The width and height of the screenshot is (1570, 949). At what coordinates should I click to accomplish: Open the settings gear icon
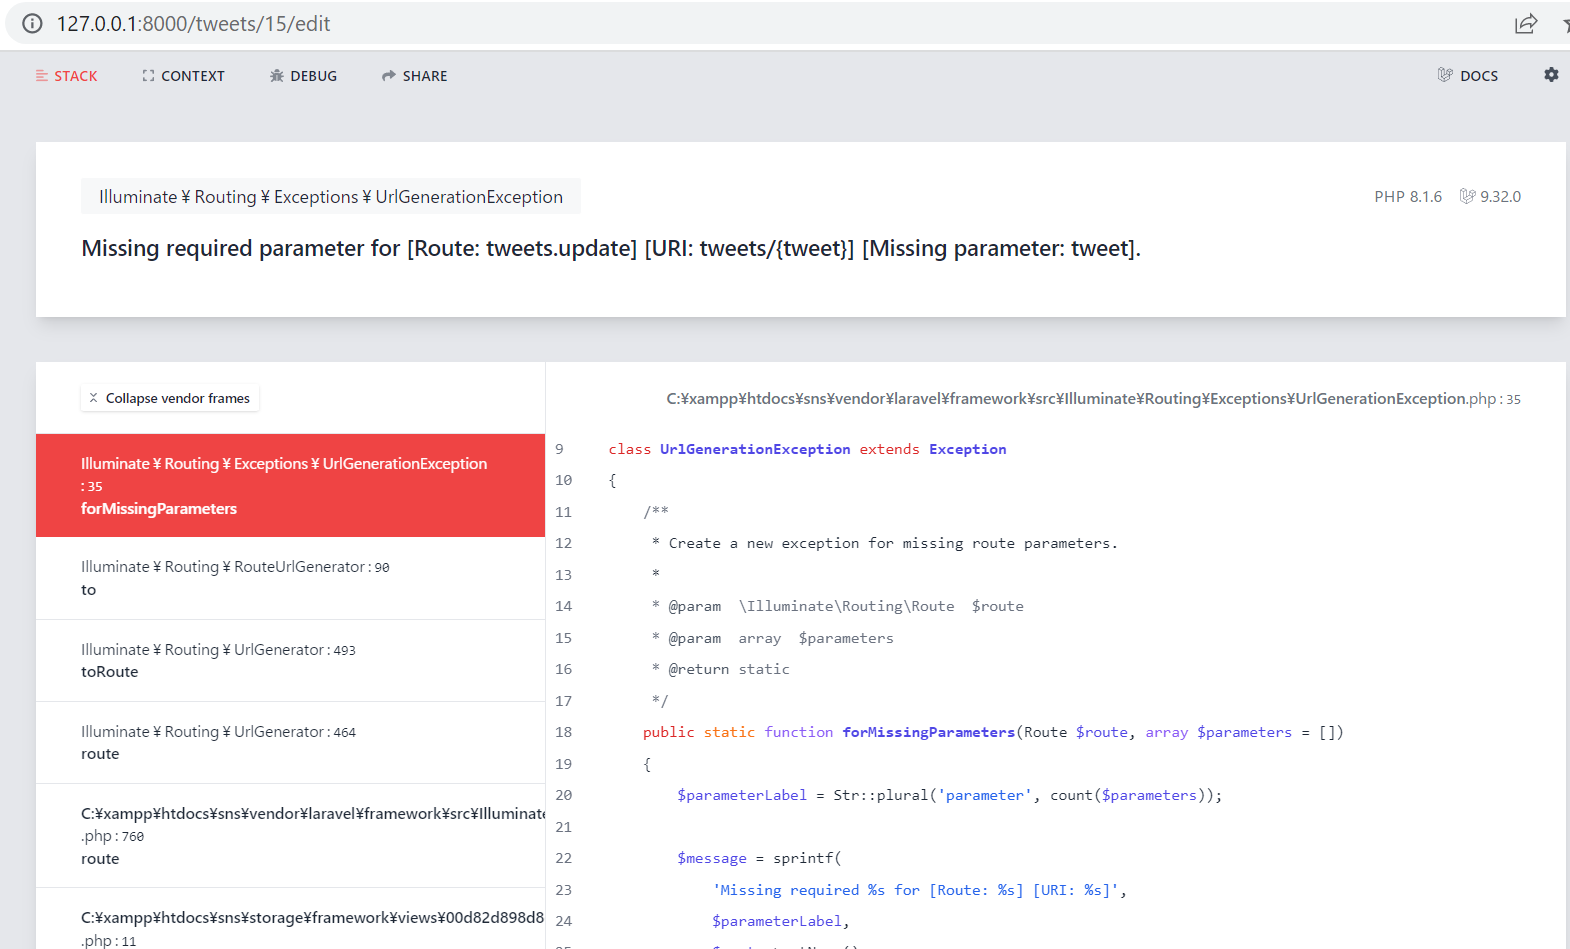pyautogui.click(x=1551, y=75)
